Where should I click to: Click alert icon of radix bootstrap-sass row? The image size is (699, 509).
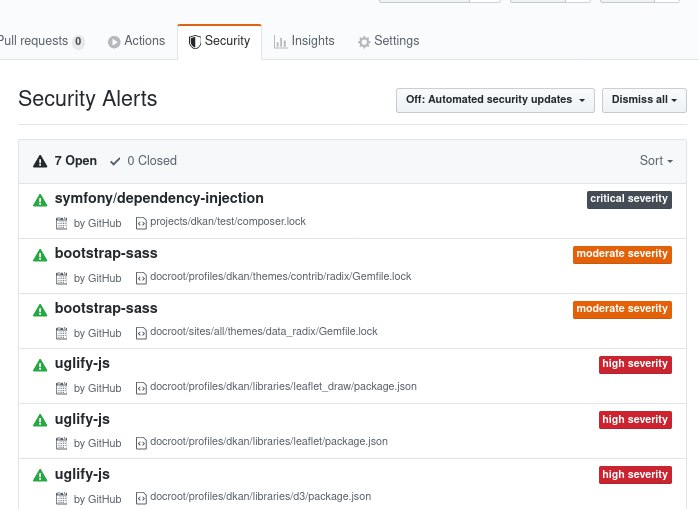coord(40,255)
